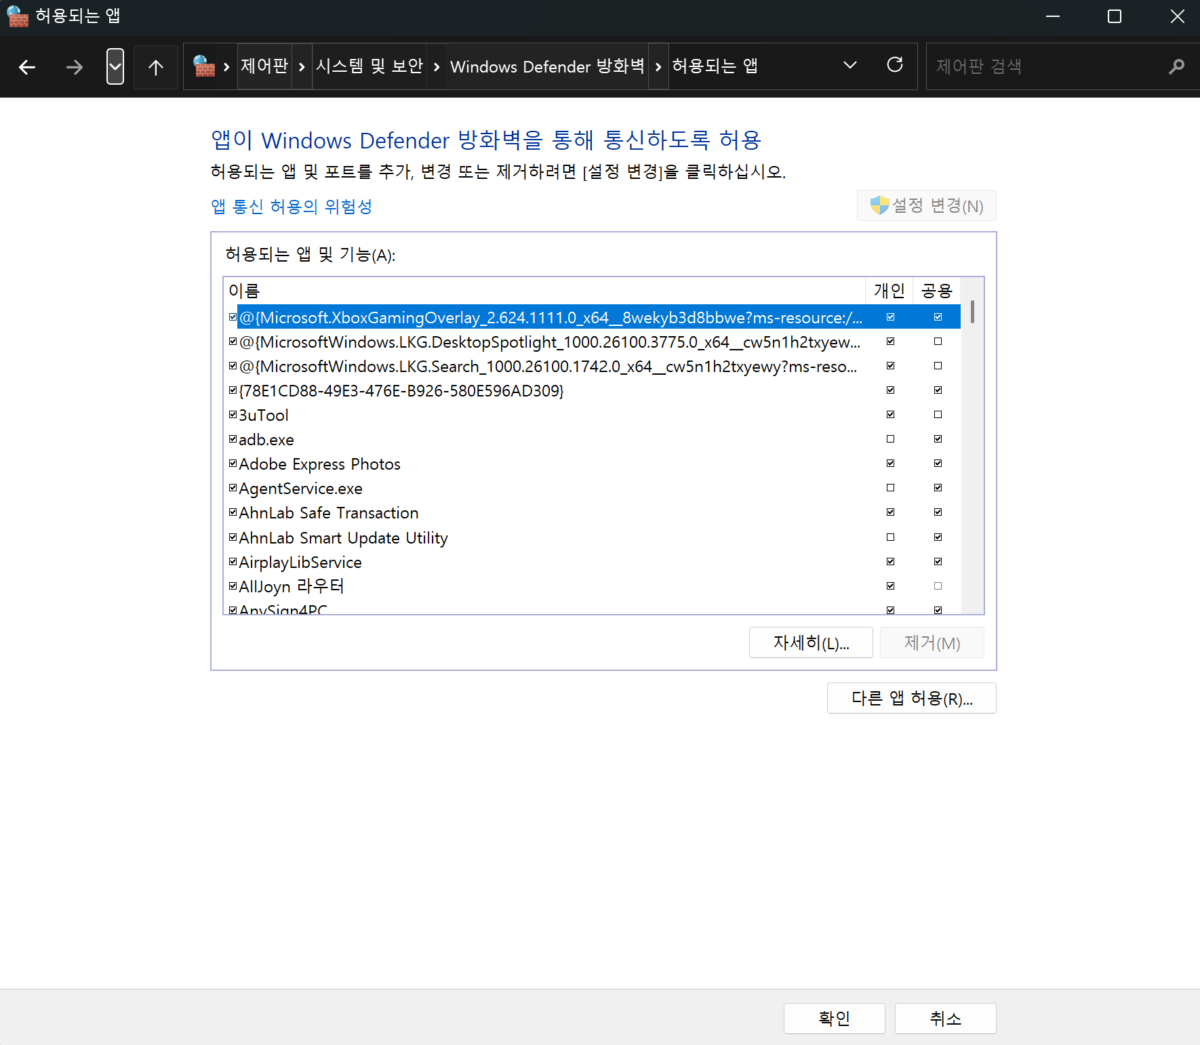Image resolution: width=1200 pixels, height=1045 pixels.
Task: Select the Windows Defender 방화벽 breadcrumb
Action: coord(547,66)
